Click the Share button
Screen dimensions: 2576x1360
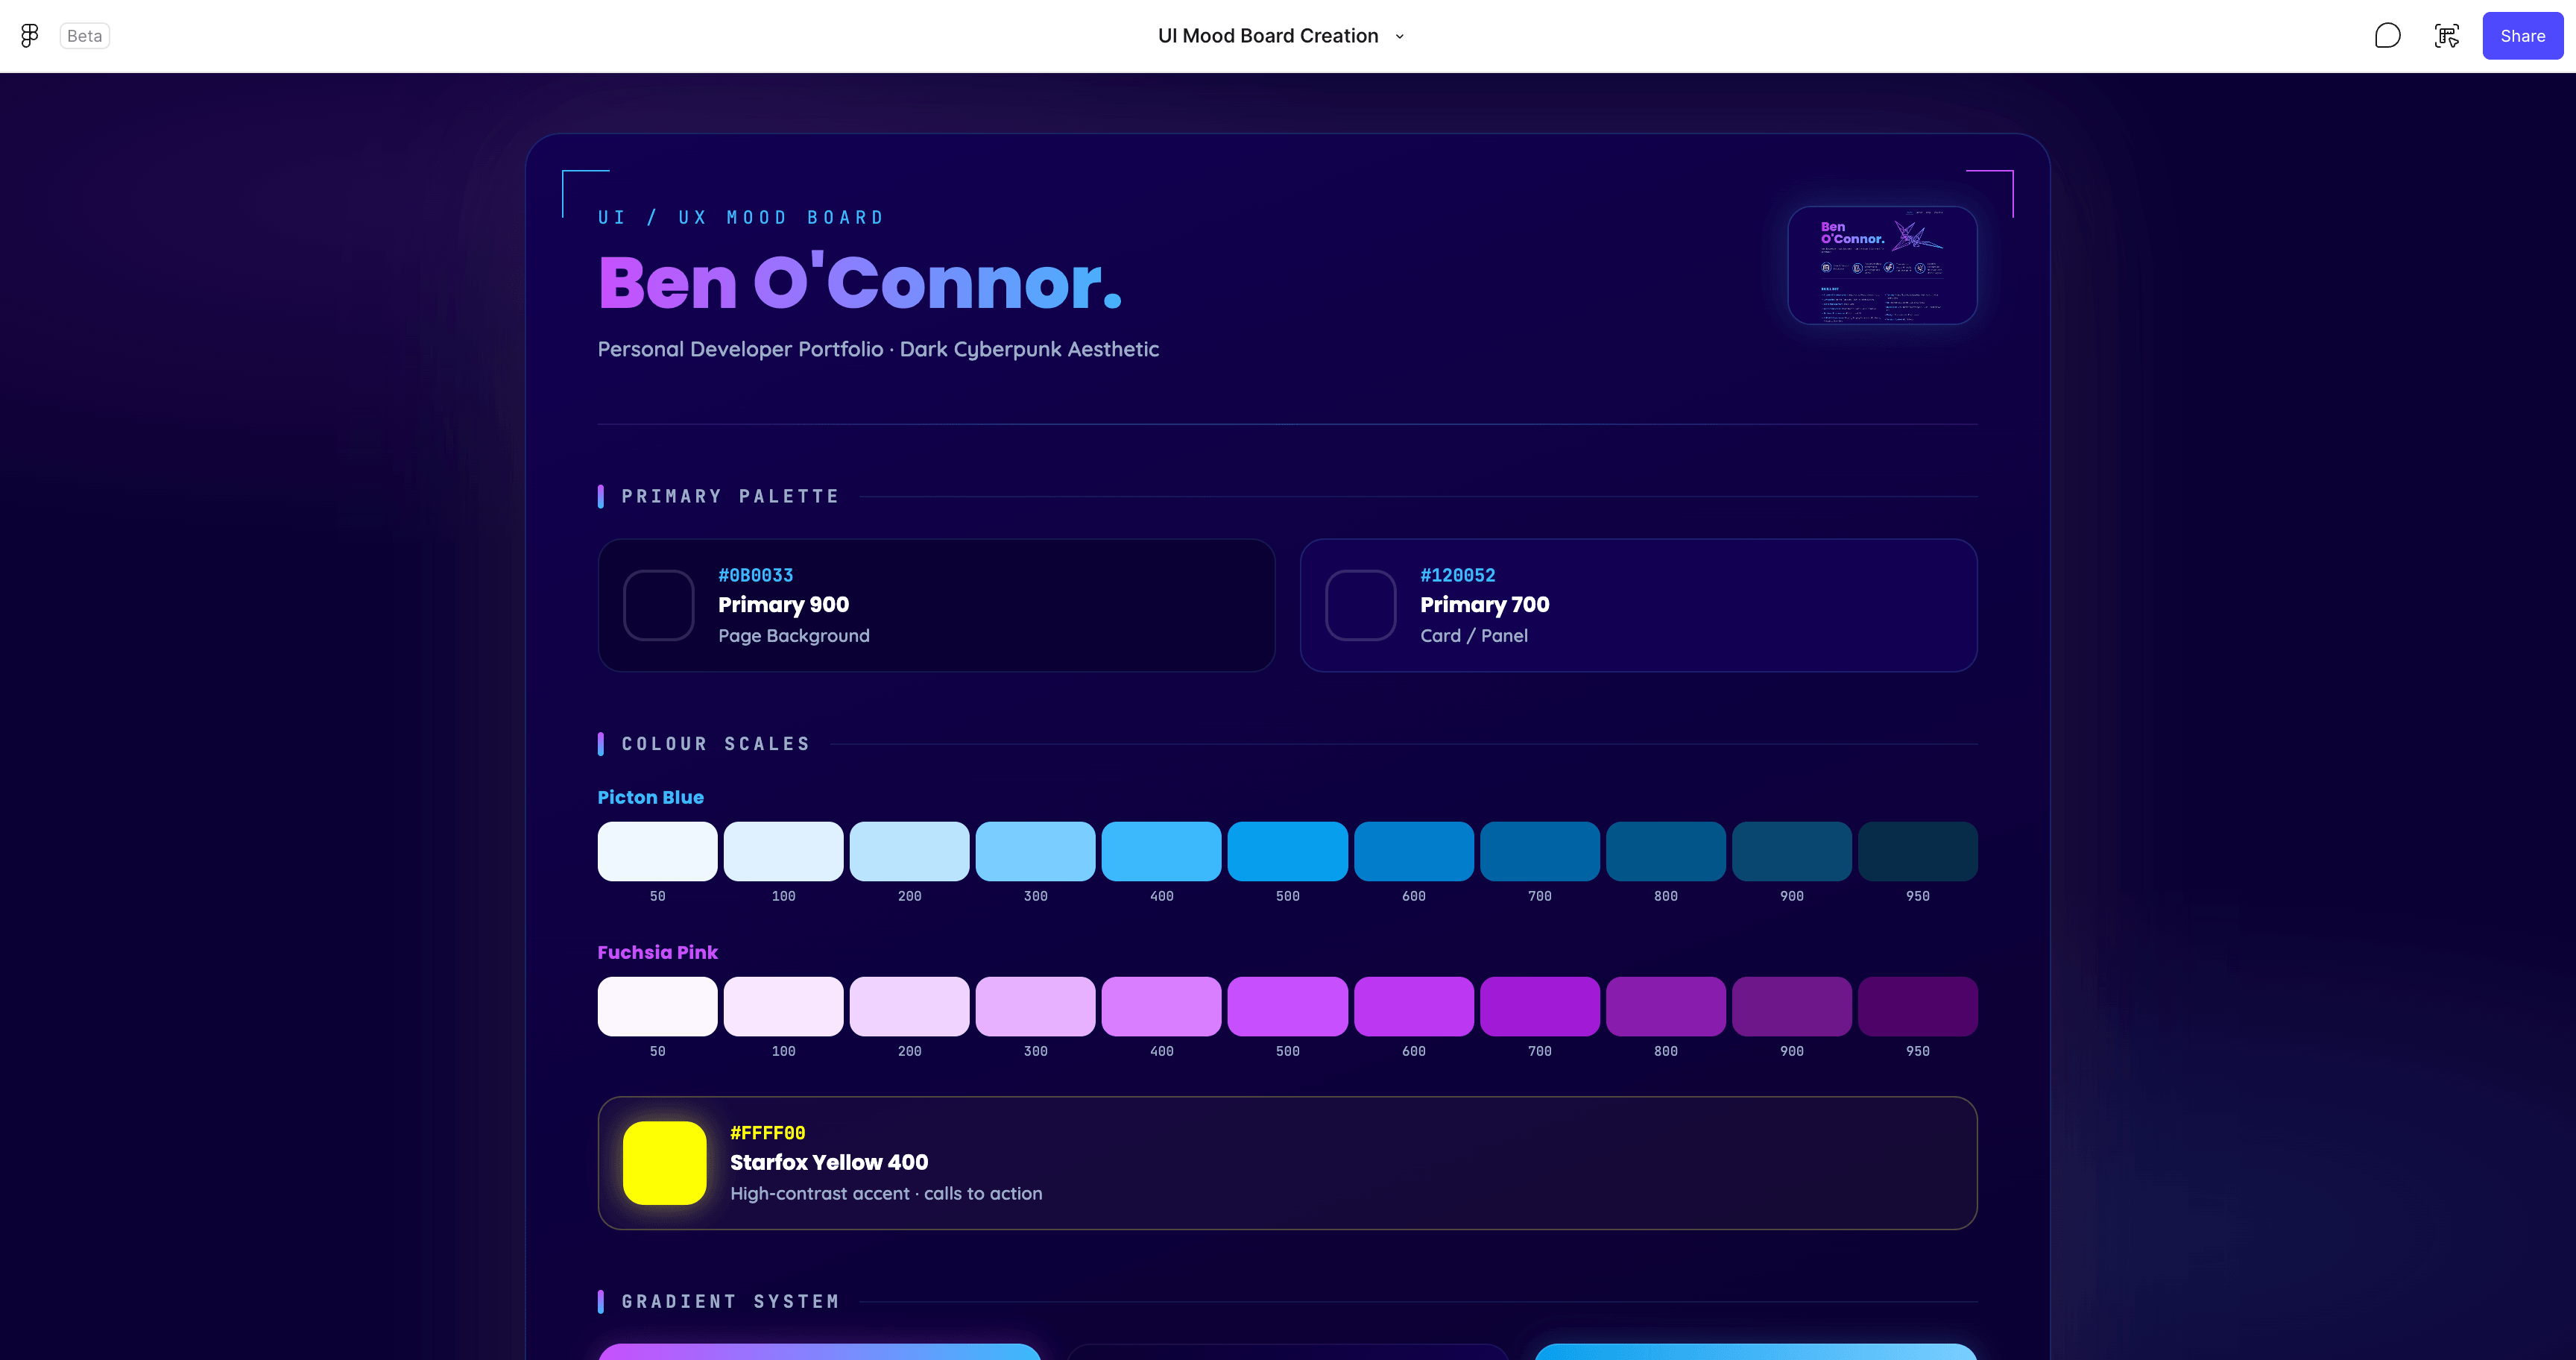2522,36
